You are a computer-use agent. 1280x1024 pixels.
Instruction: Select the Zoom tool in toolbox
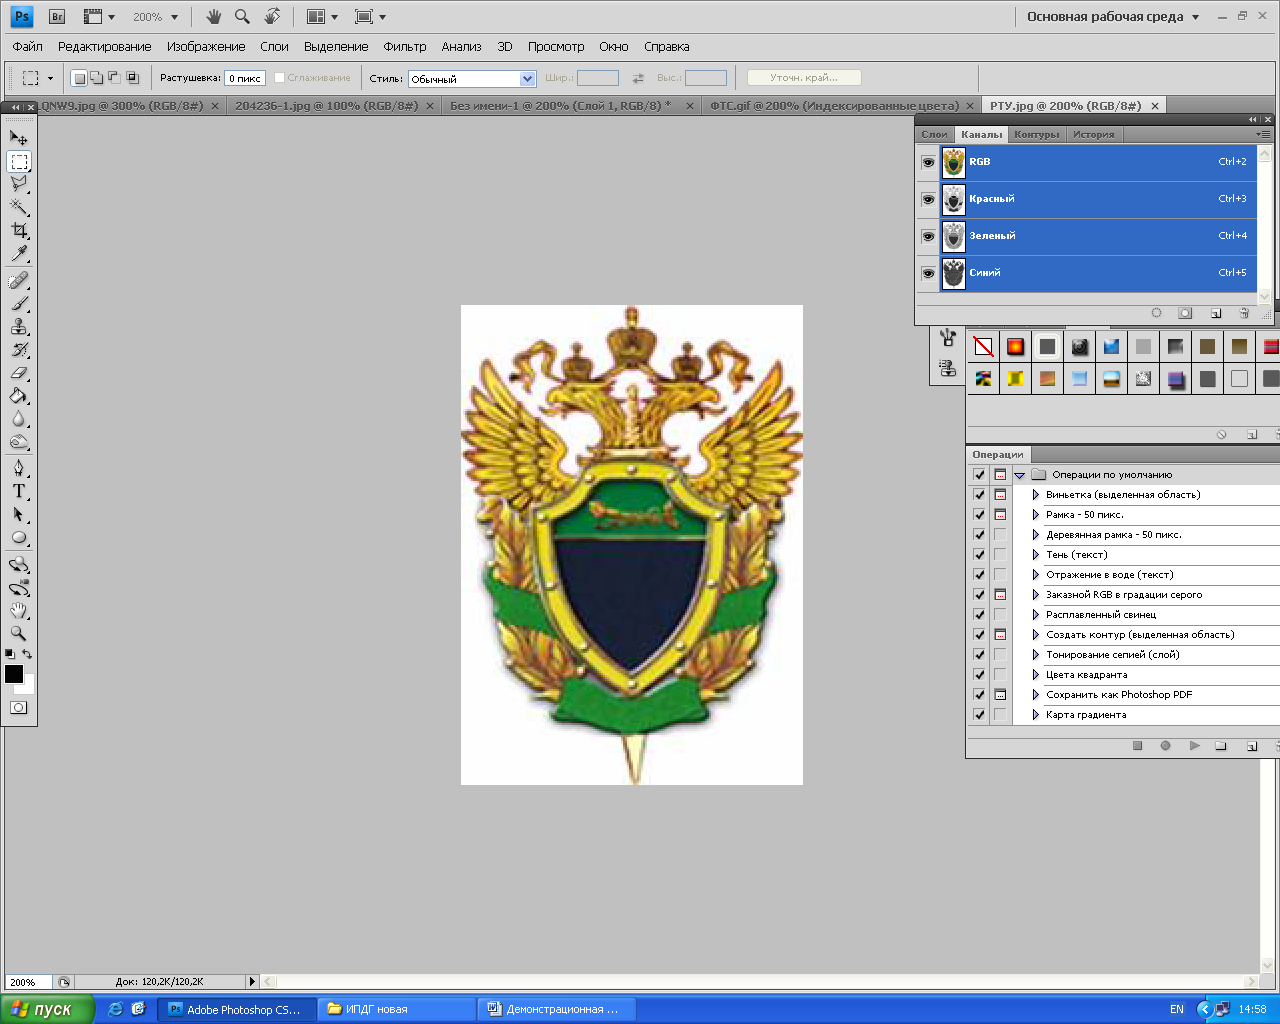[19, 633]
